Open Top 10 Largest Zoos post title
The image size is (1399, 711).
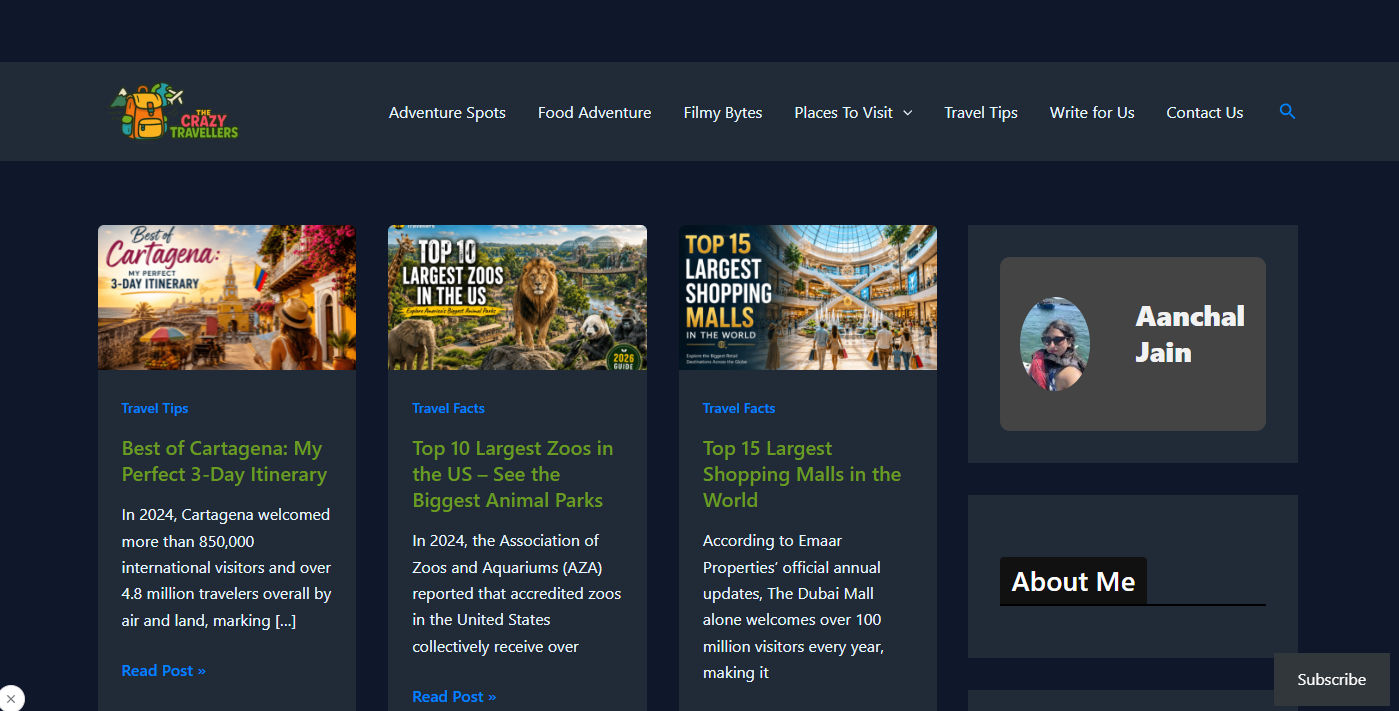tap(513, 474)
